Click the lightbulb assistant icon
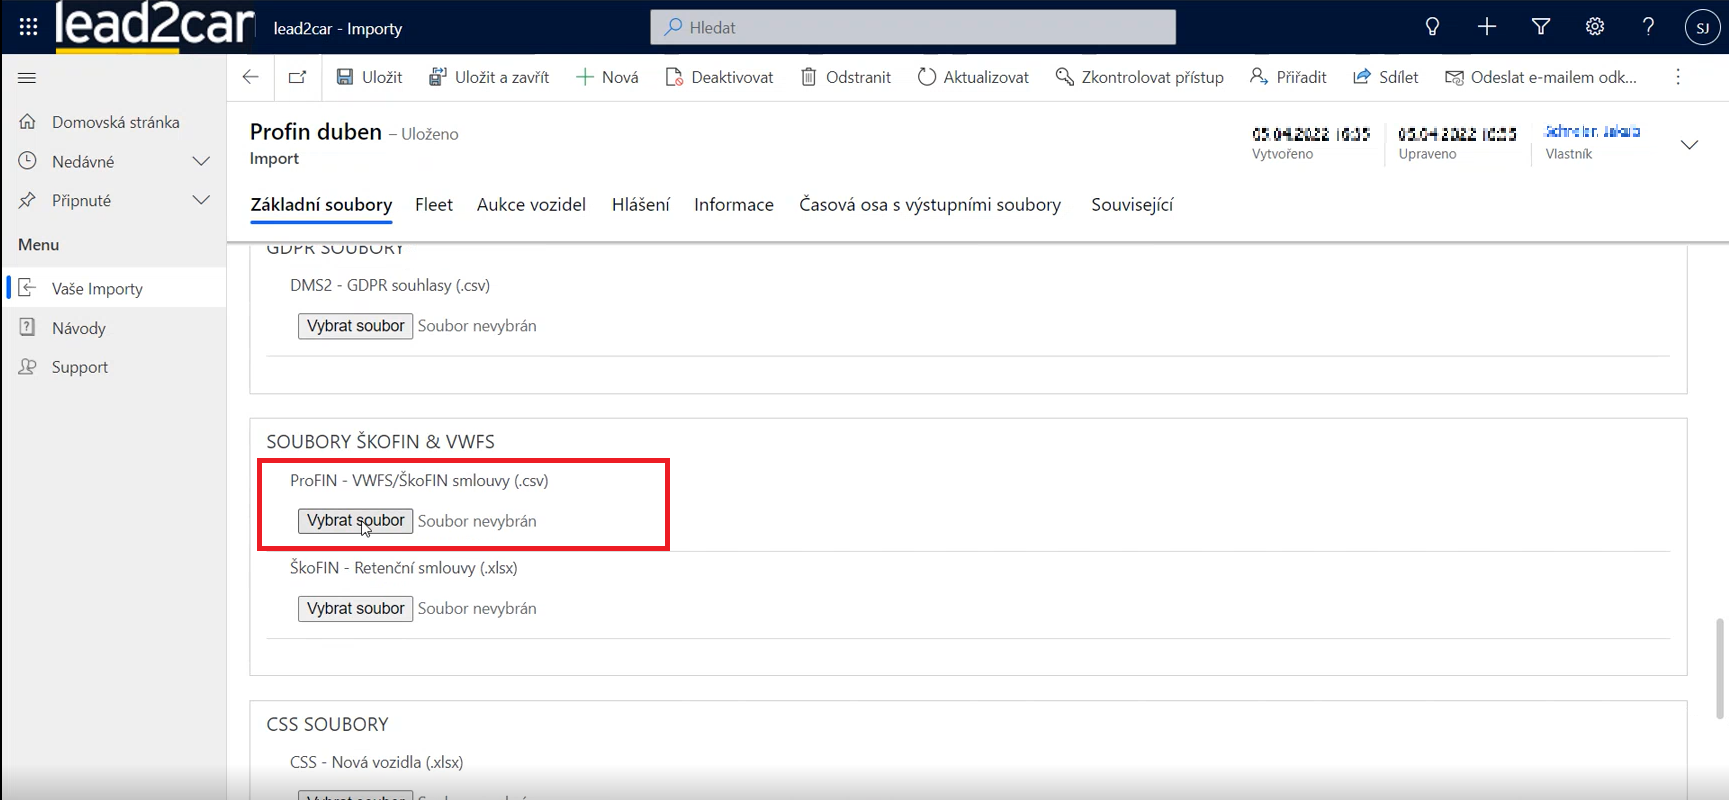Screen dimensions: 1729x800 (1432, 27)
